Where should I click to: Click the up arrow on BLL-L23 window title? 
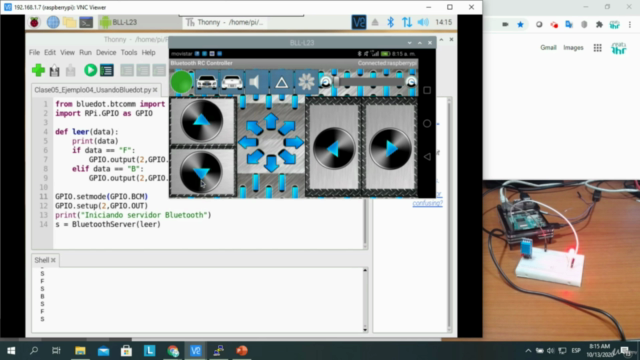point(420,43)
